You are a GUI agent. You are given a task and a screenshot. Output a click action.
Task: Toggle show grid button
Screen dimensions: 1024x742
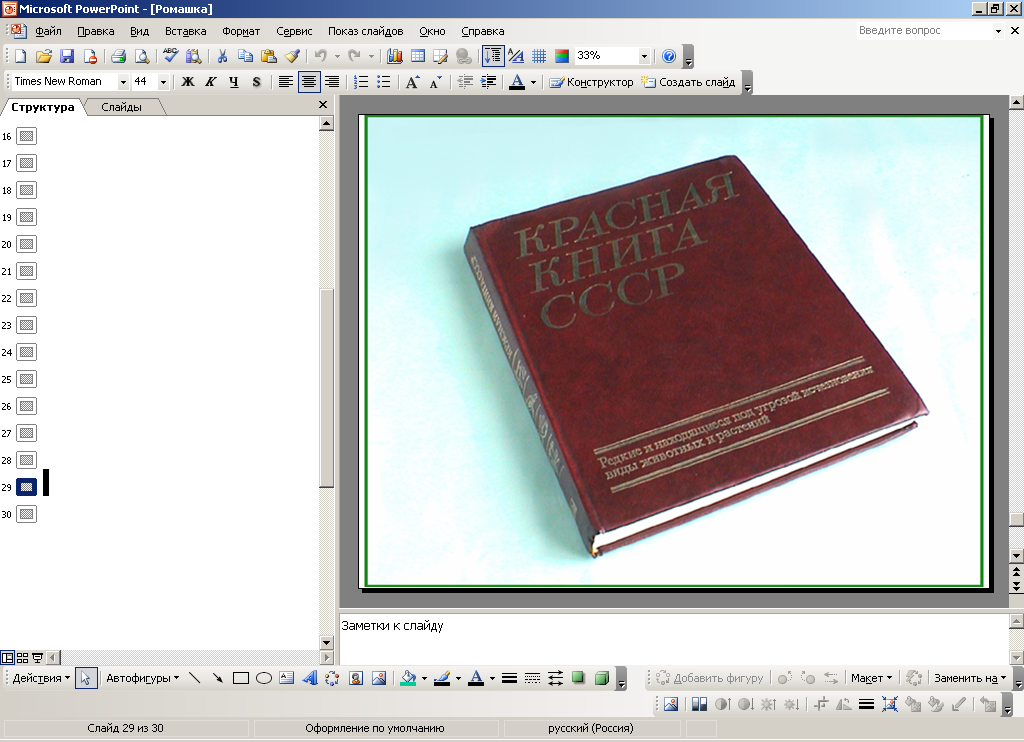[539, 56]
